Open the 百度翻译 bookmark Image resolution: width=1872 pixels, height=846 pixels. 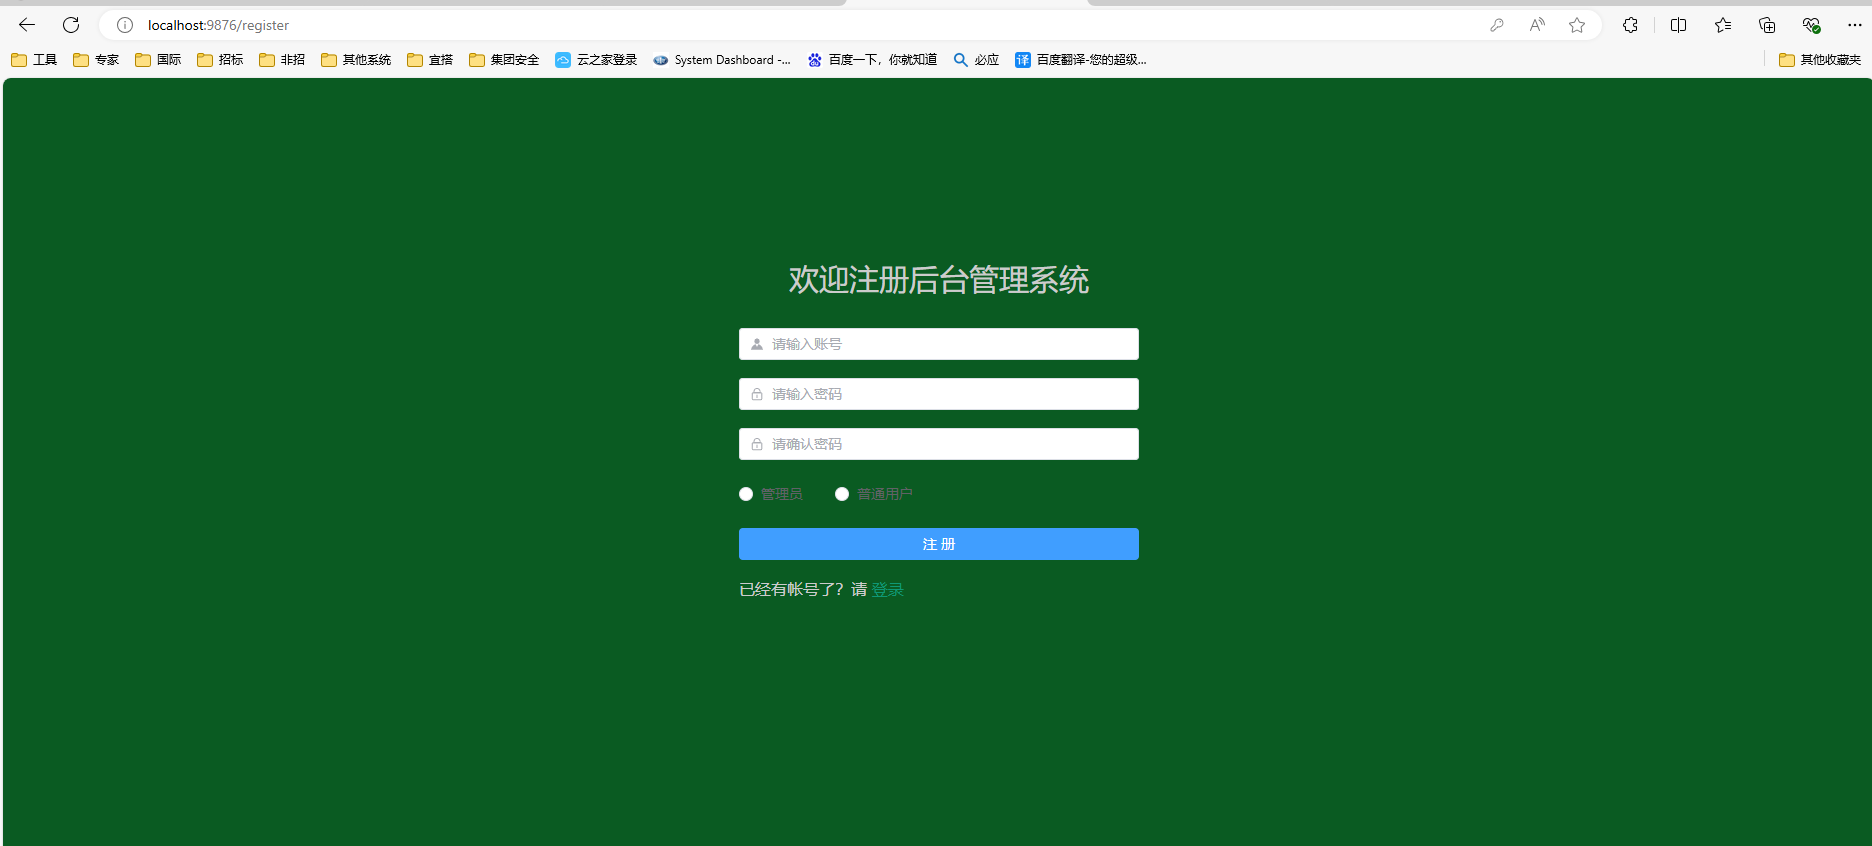pos(1081,60)
